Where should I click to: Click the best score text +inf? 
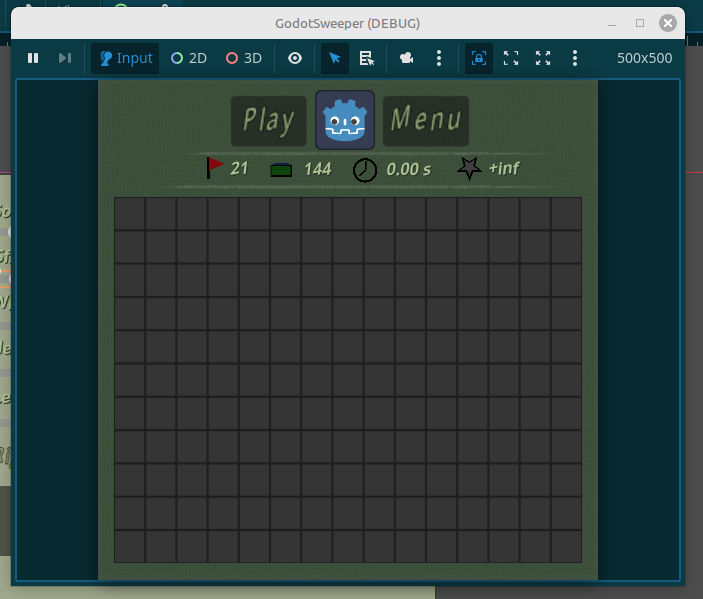click(504, 168)
